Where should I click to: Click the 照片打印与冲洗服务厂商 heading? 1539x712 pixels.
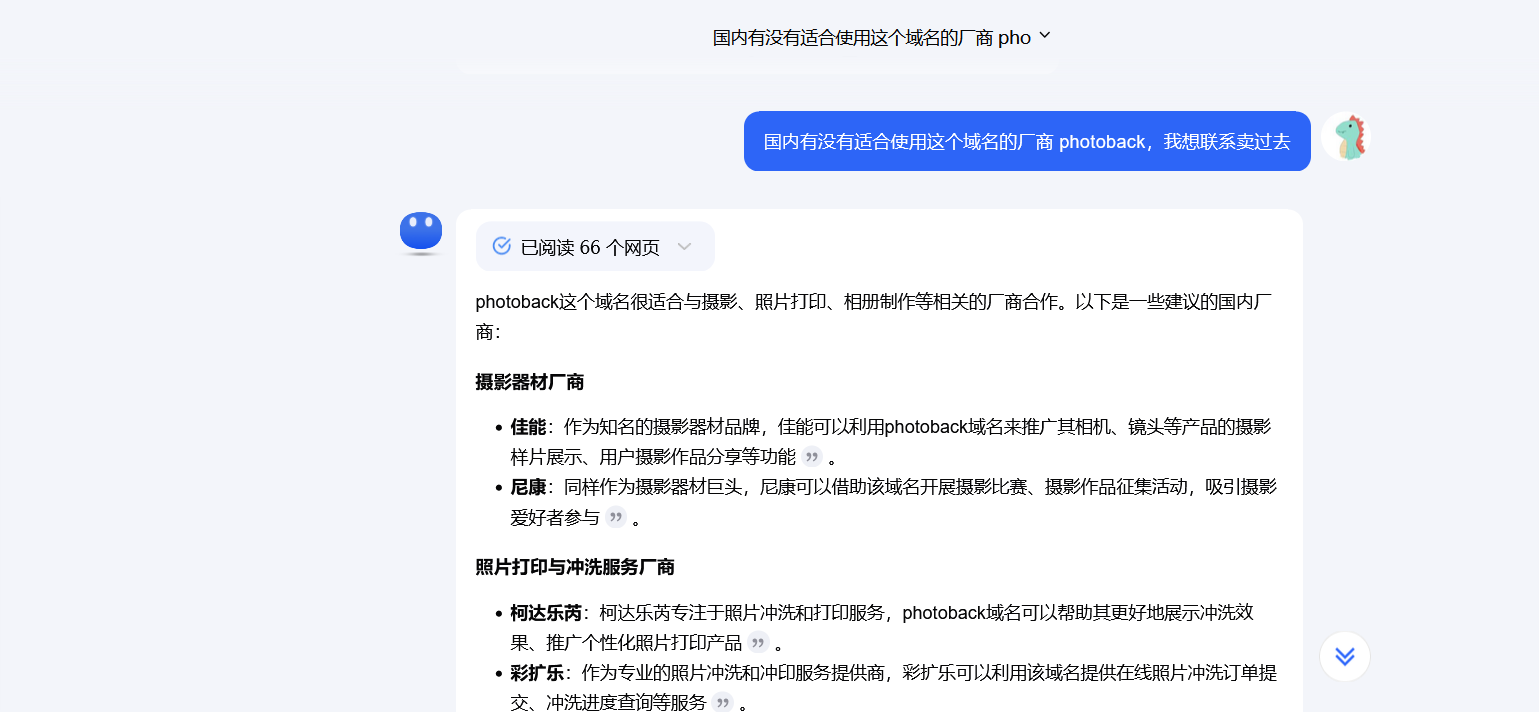pos(575,567)
